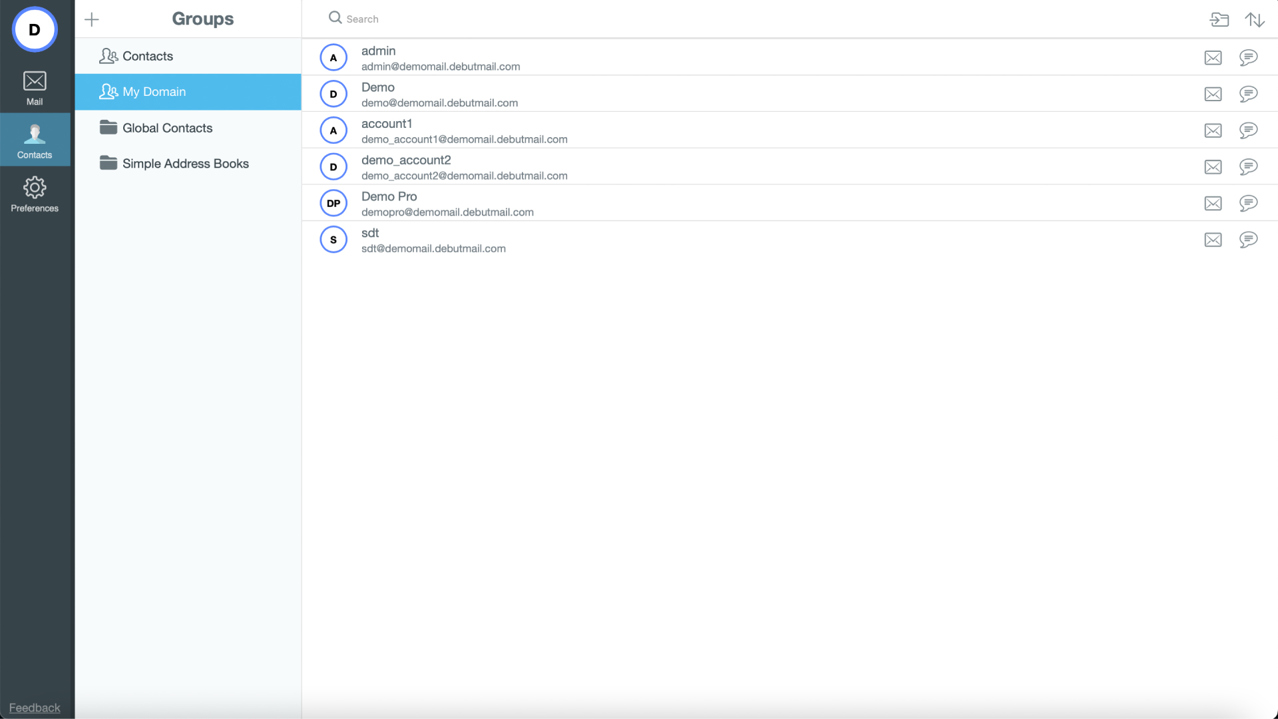The height and width of the screenshot is (719, 1278).
Task: Click the import contacts icon
Action: pyautogui.click(x=1219, y=20)
